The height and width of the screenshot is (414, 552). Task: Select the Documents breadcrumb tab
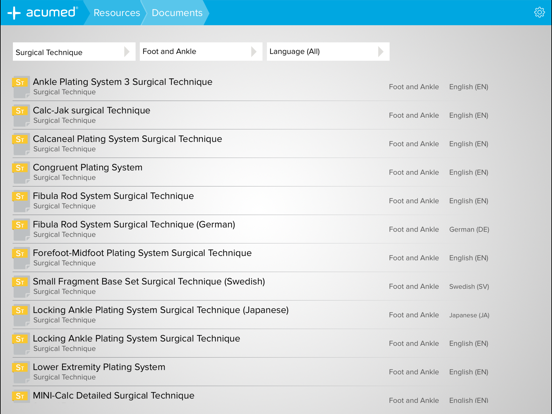pyautogui.click(x=177, y=13)
